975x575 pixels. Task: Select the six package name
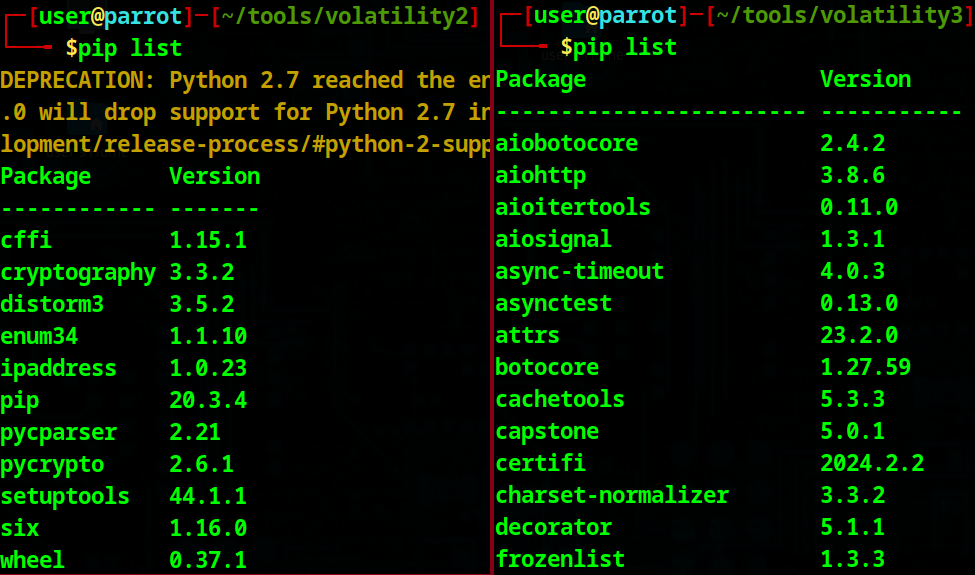click(x=20, y=529)
